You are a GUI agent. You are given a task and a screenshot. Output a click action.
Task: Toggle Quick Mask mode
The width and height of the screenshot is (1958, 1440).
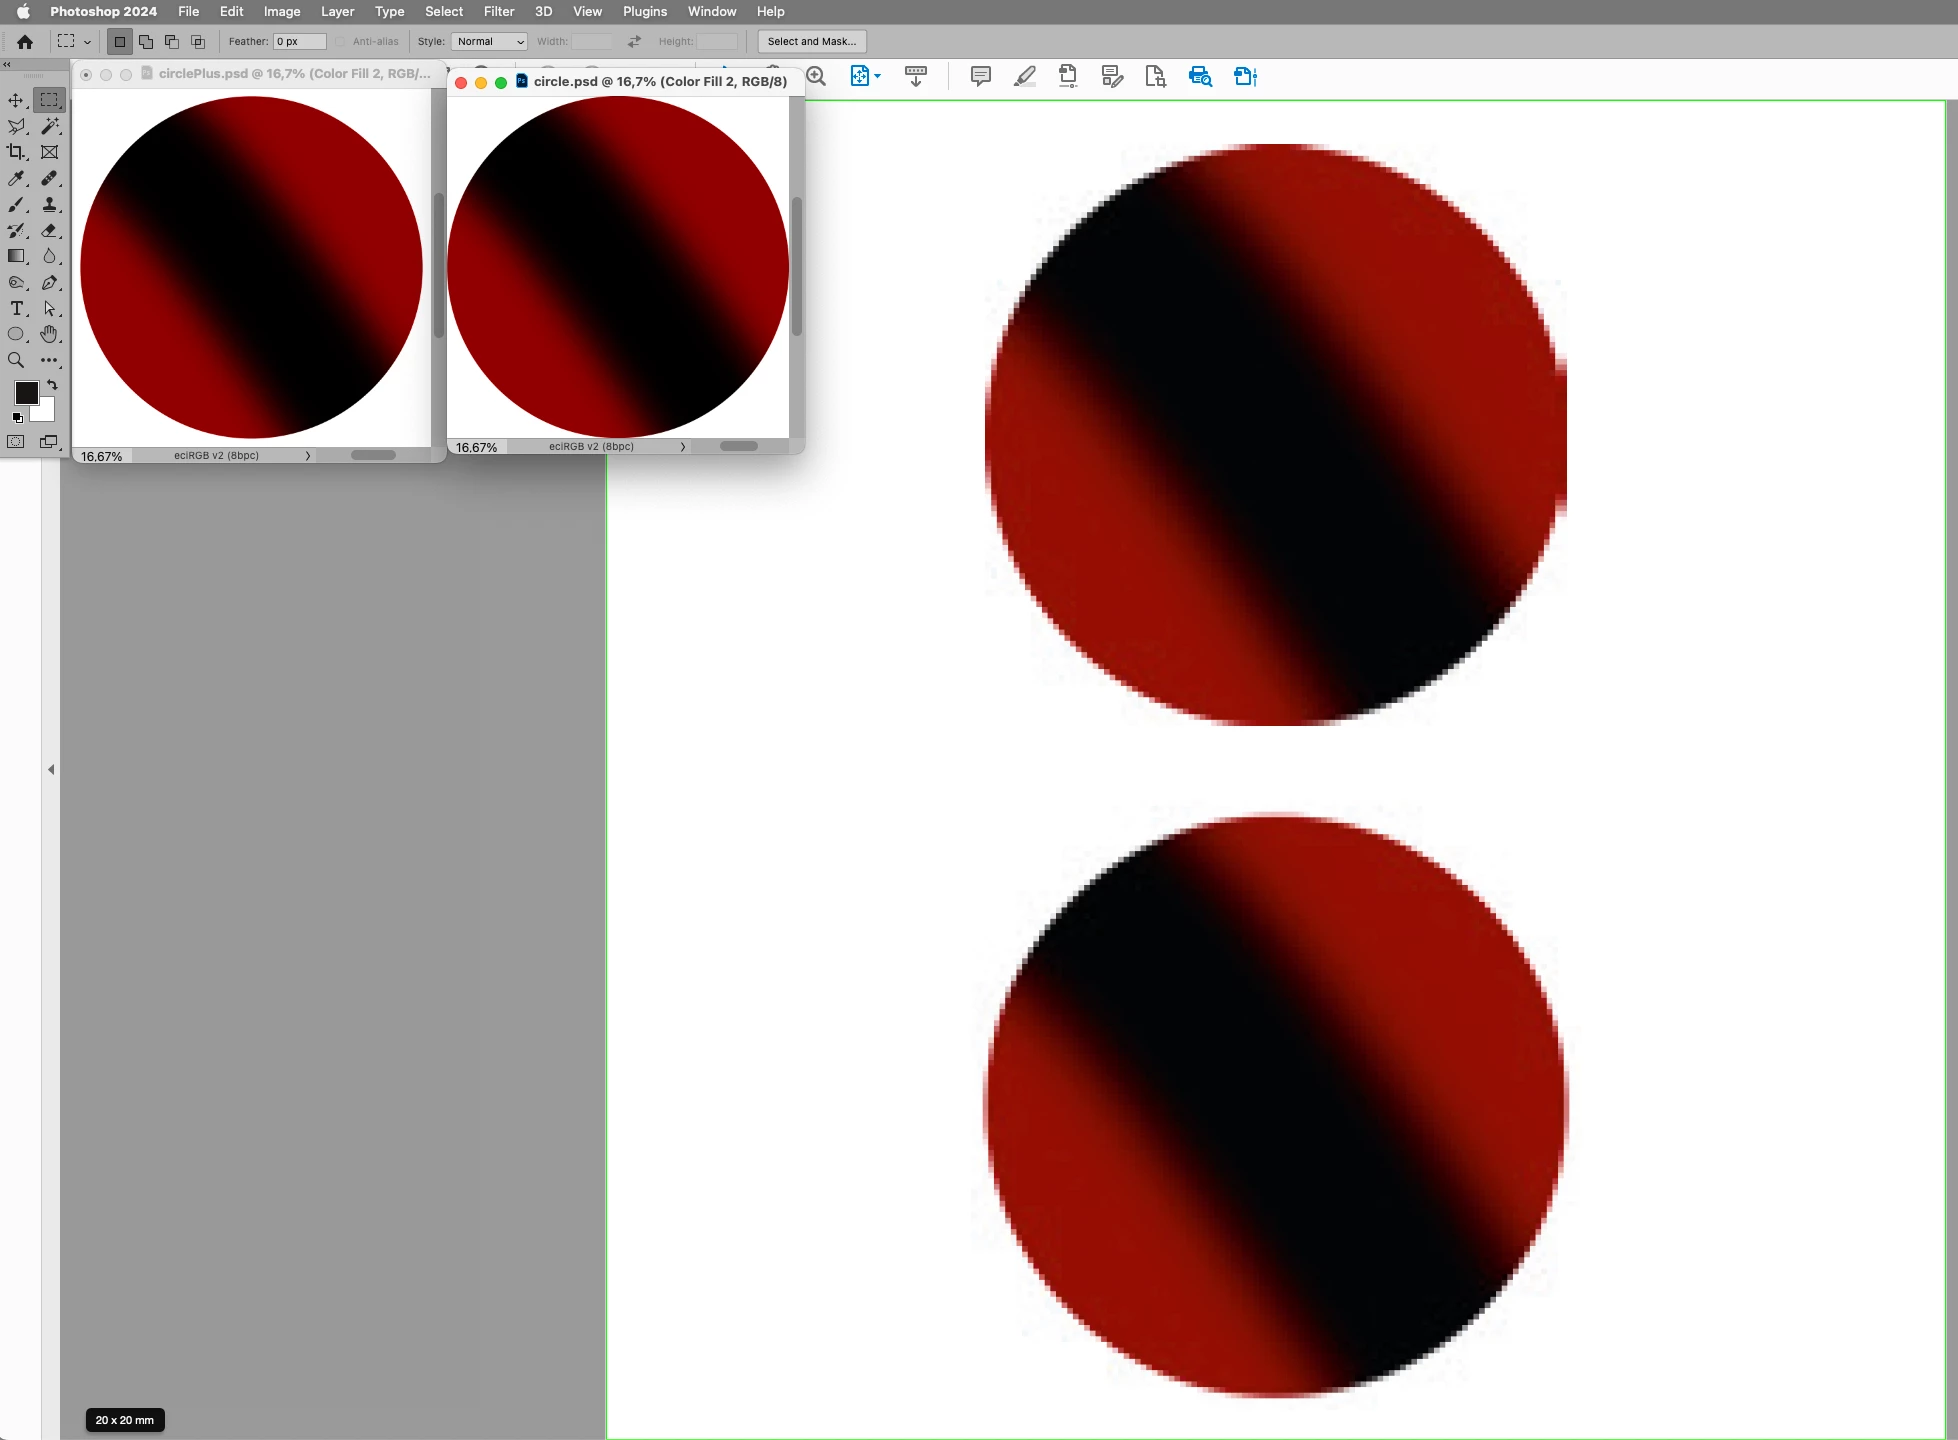(16, 442)
